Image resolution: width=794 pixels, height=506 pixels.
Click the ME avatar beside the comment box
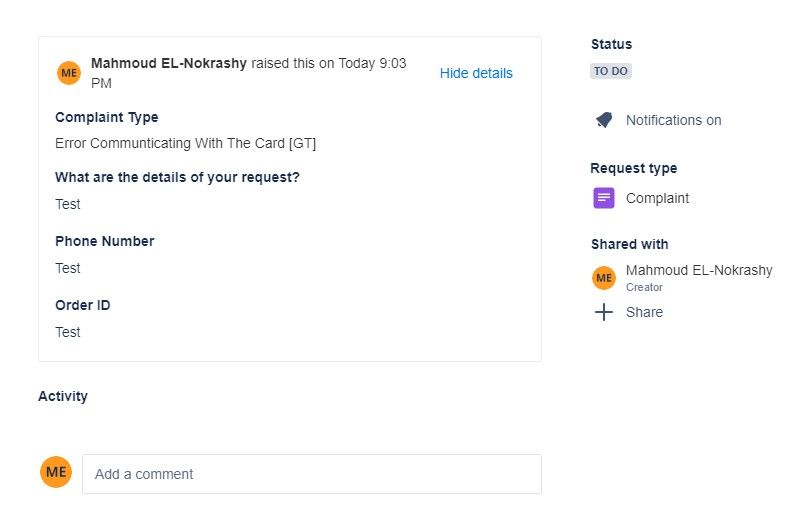(x=56, y=472)
